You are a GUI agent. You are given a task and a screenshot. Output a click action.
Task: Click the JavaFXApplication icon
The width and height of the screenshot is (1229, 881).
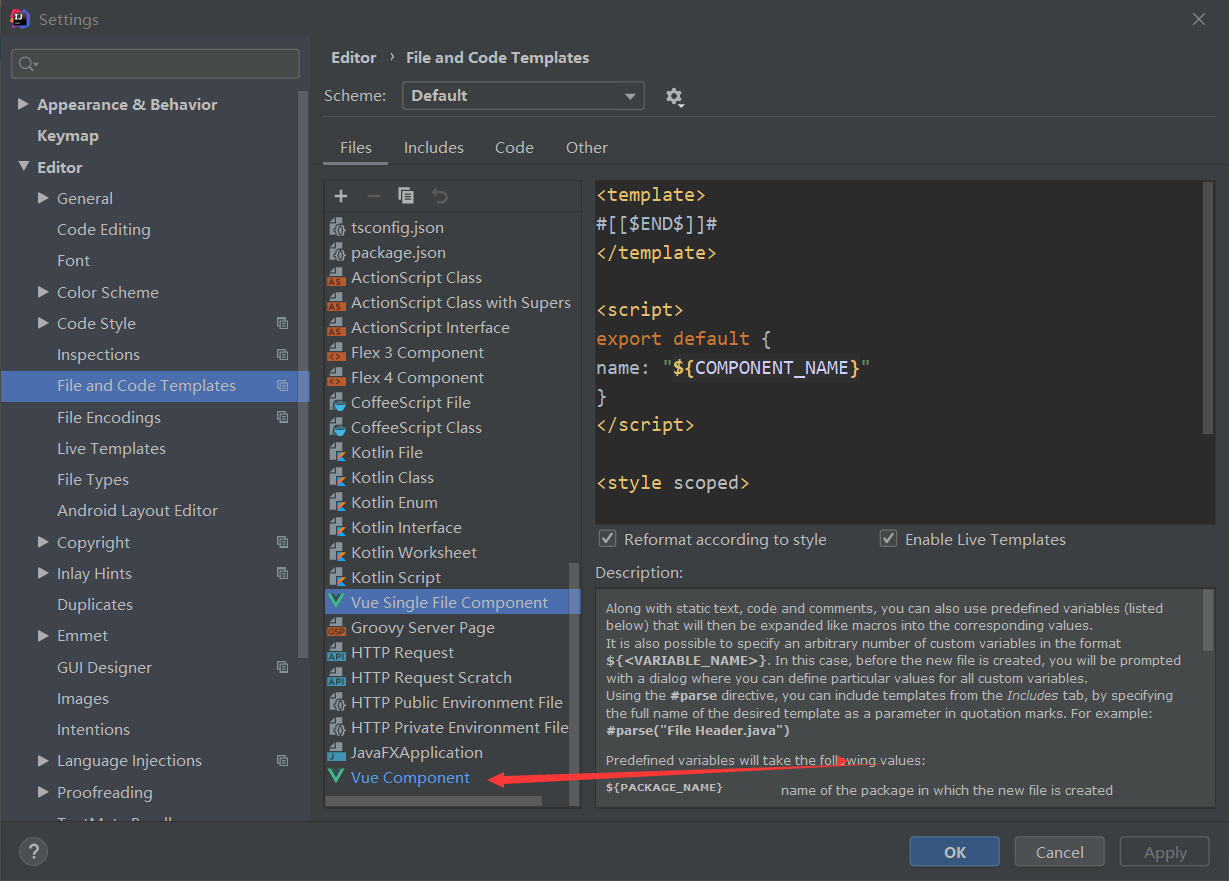coord(337,753)
